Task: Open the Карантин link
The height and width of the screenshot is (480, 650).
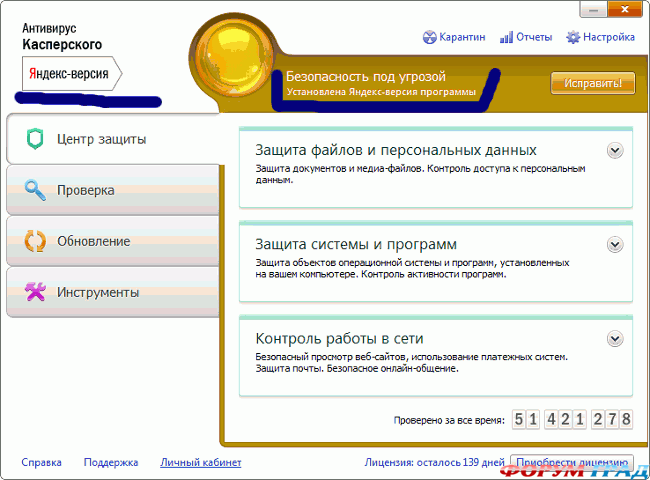Action: coord(462,37)
